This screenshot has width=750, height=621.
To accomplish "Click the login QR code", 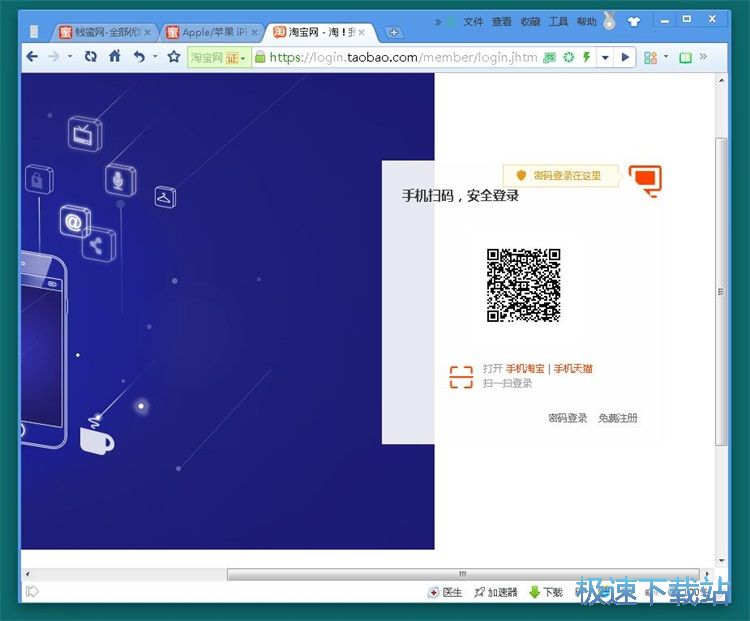I will 524,285.
